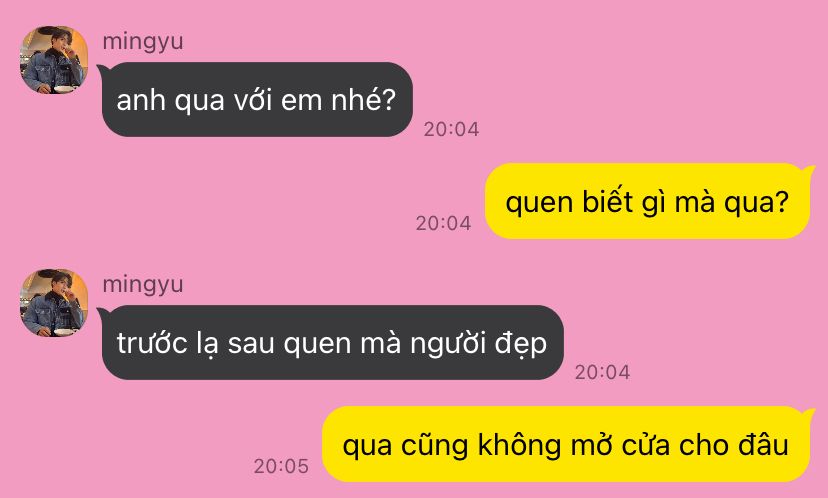Click the 20:04 timestamp after 'người đẹp' message
828x498 pixels.
(x=602, y=372)
